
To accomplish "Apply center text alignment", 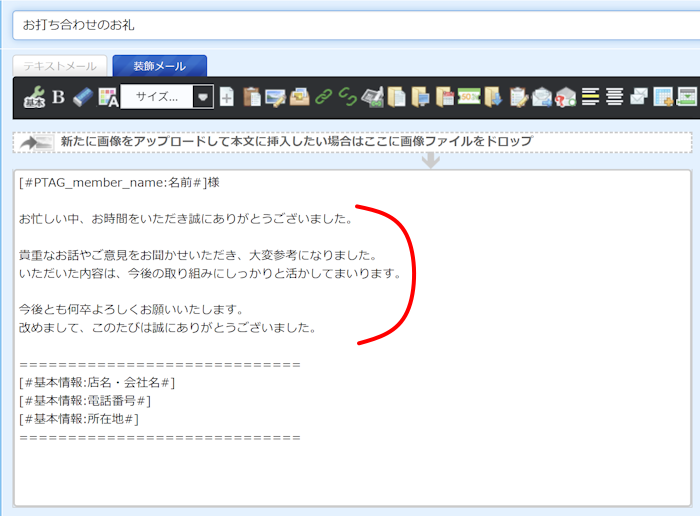I will coord(615,97).
